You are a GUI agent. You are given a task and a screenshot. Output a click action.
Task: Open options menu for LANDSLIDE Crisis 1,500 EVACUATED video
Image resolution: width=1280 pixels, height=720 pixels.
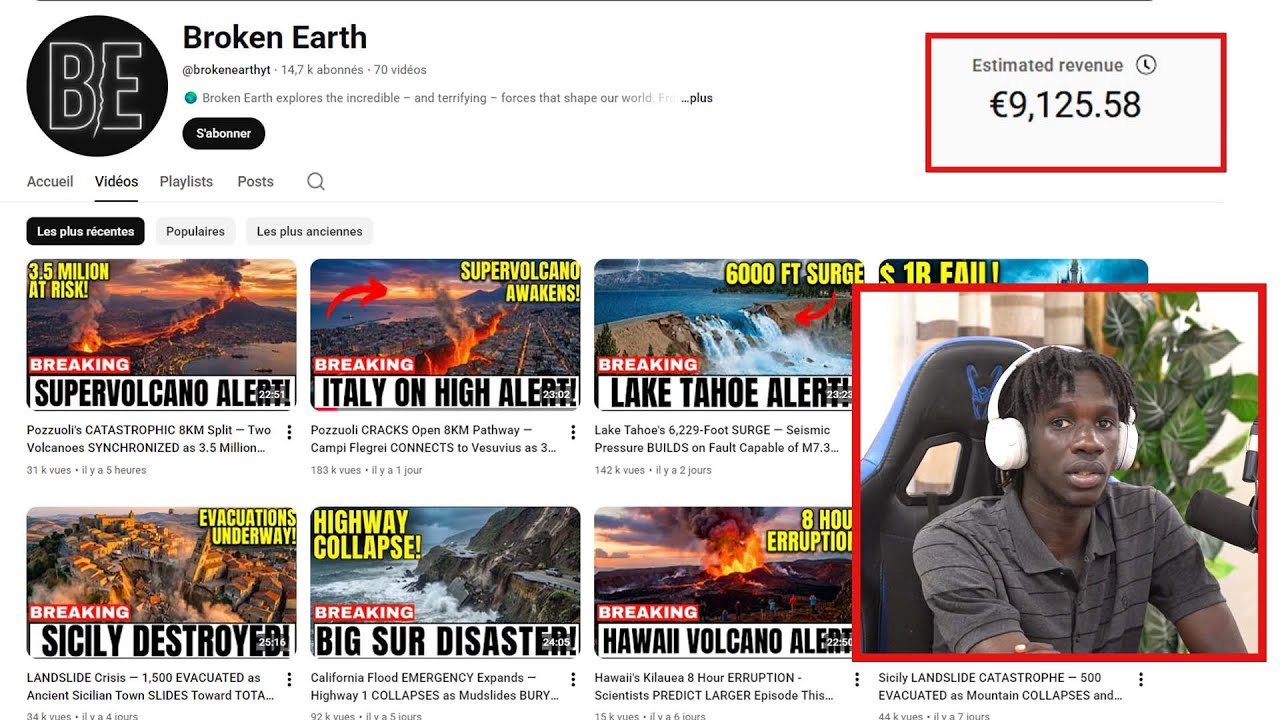289,680
